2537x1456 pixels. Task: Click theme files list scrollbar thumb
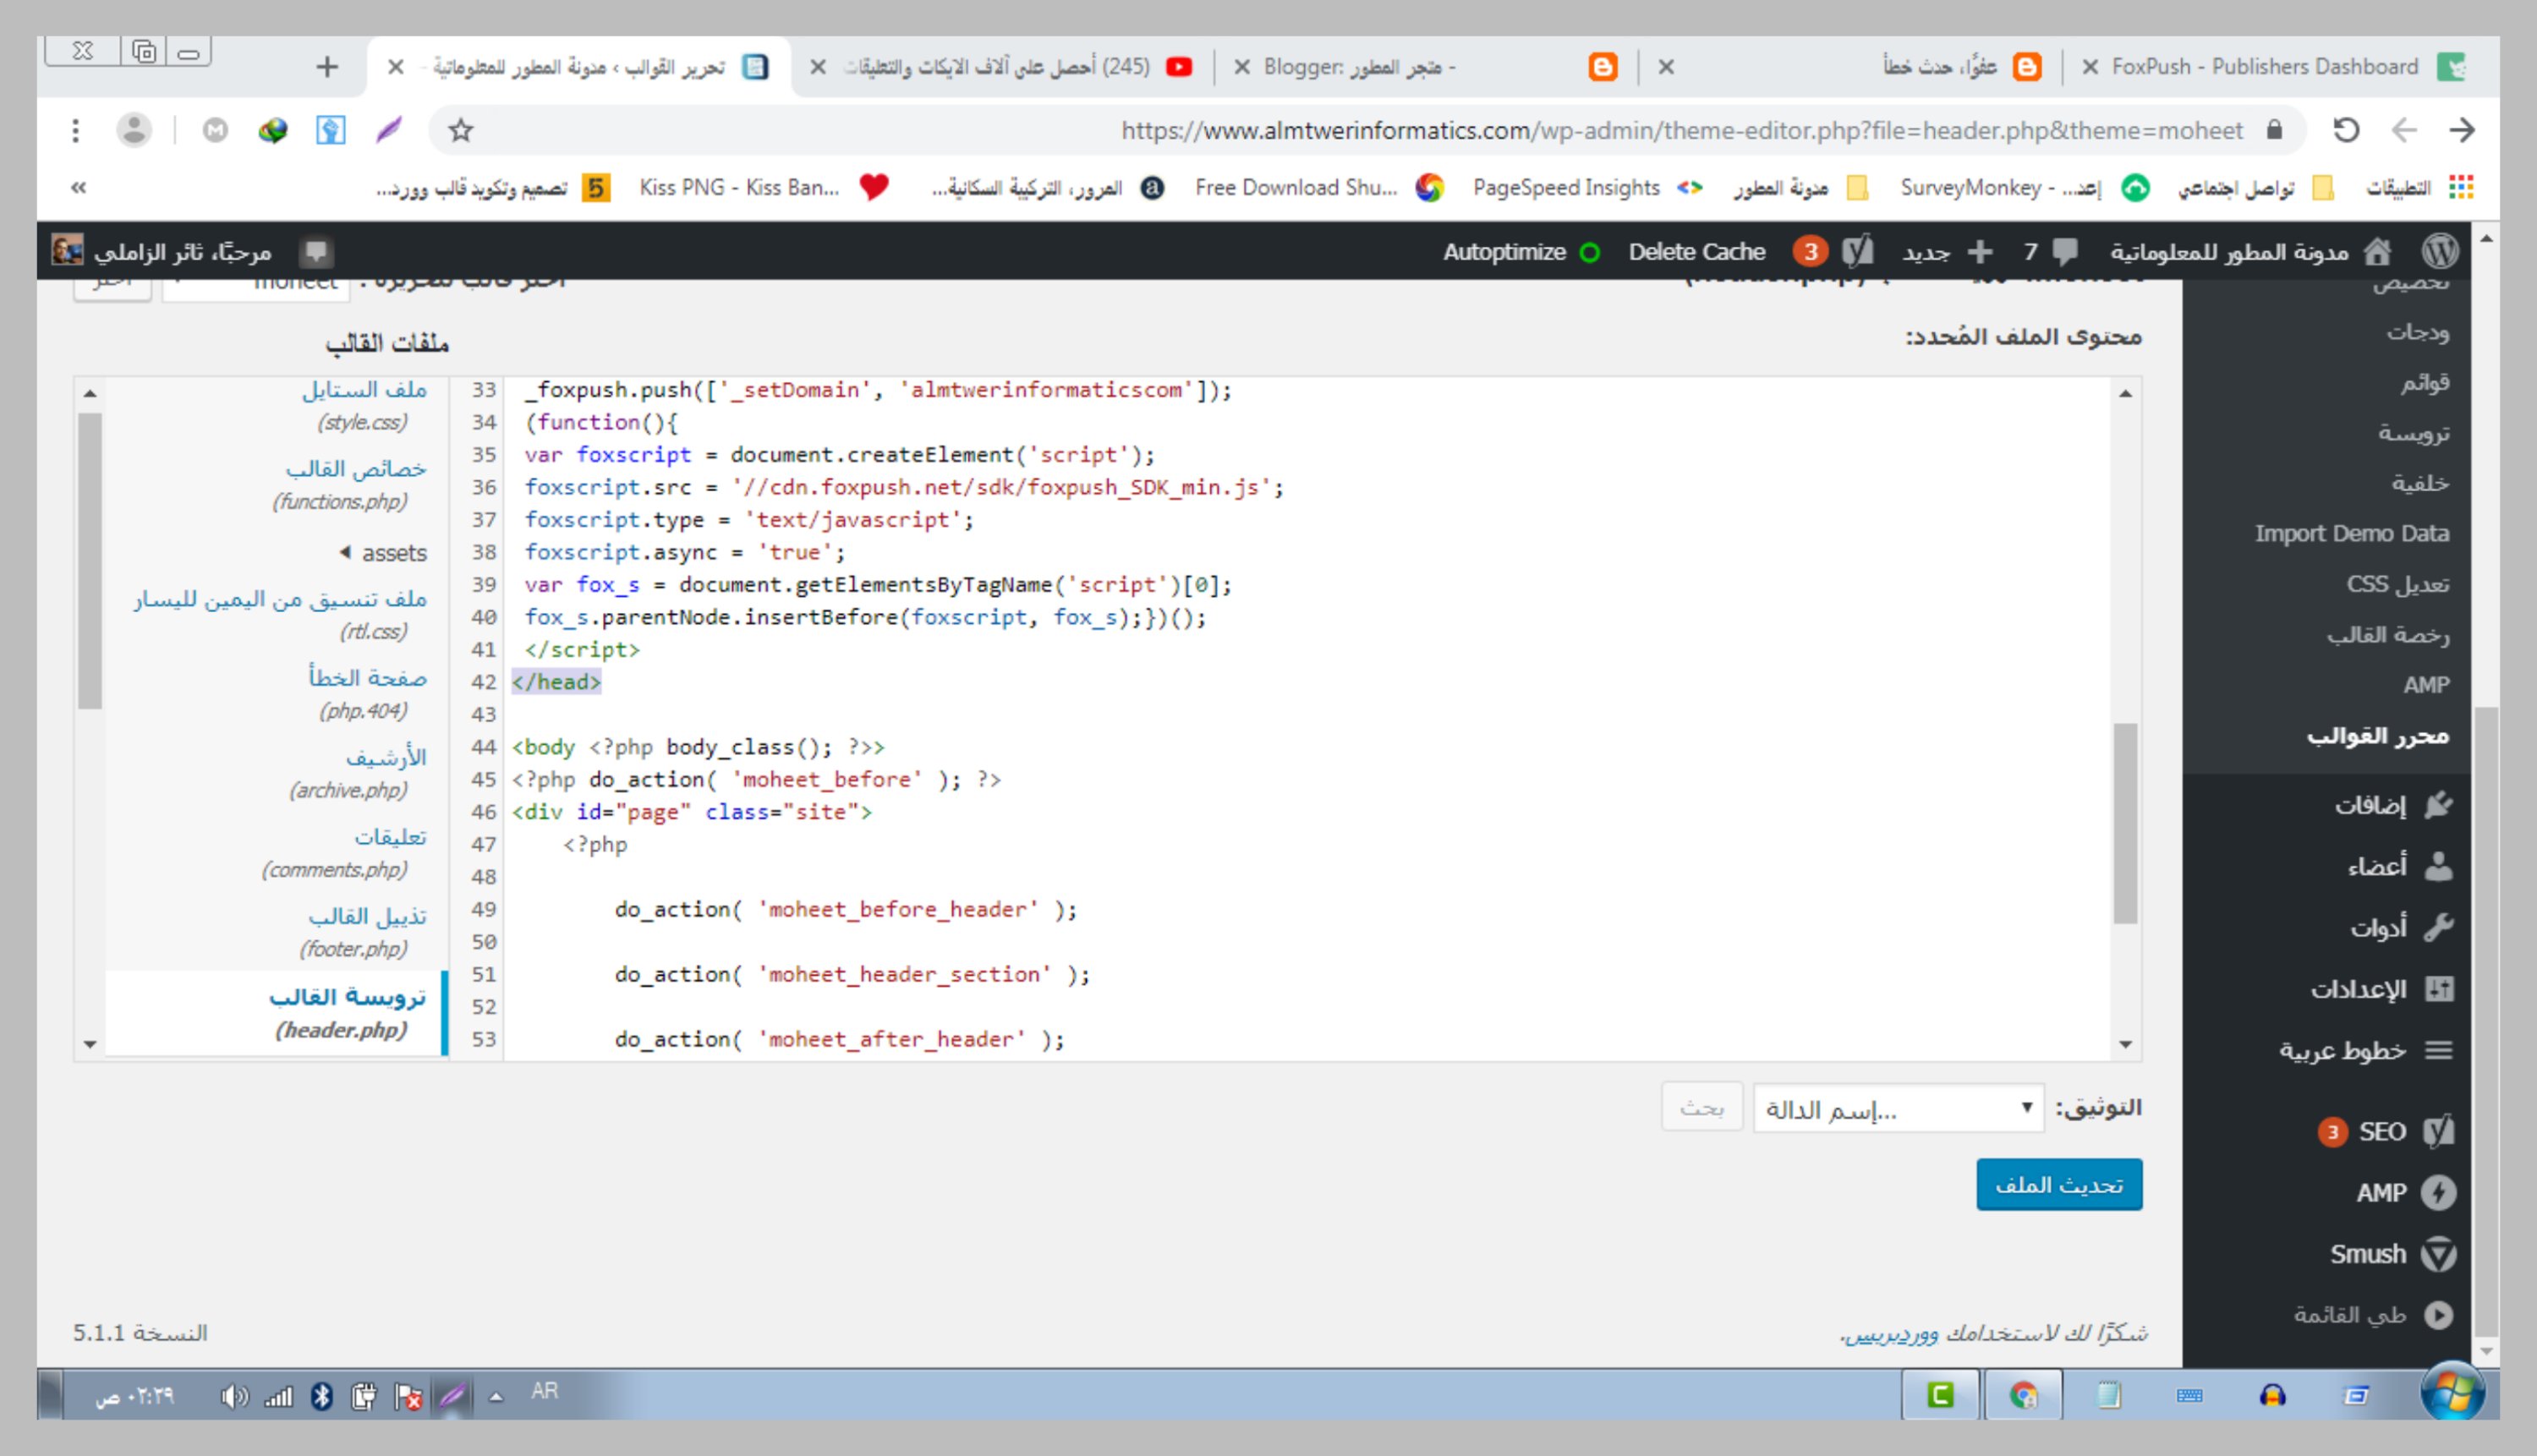pyautogui.click(x=90, y=561)
